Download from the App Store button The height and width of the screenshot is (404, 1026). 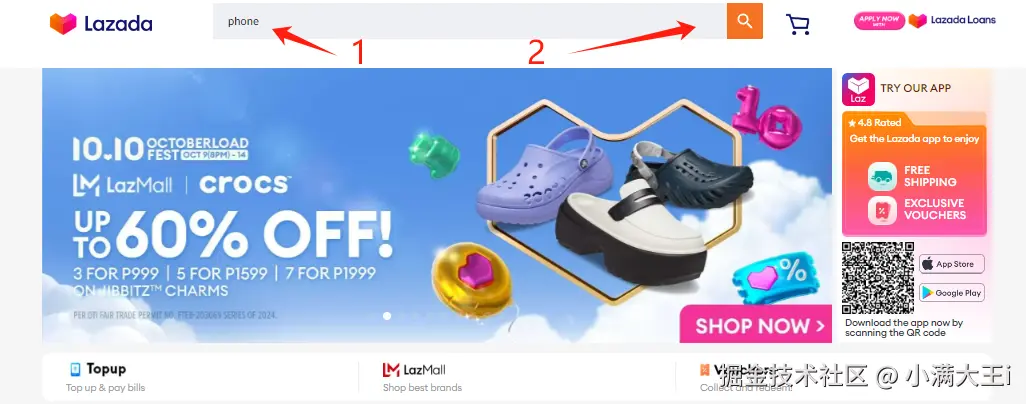tap(952, 265)
